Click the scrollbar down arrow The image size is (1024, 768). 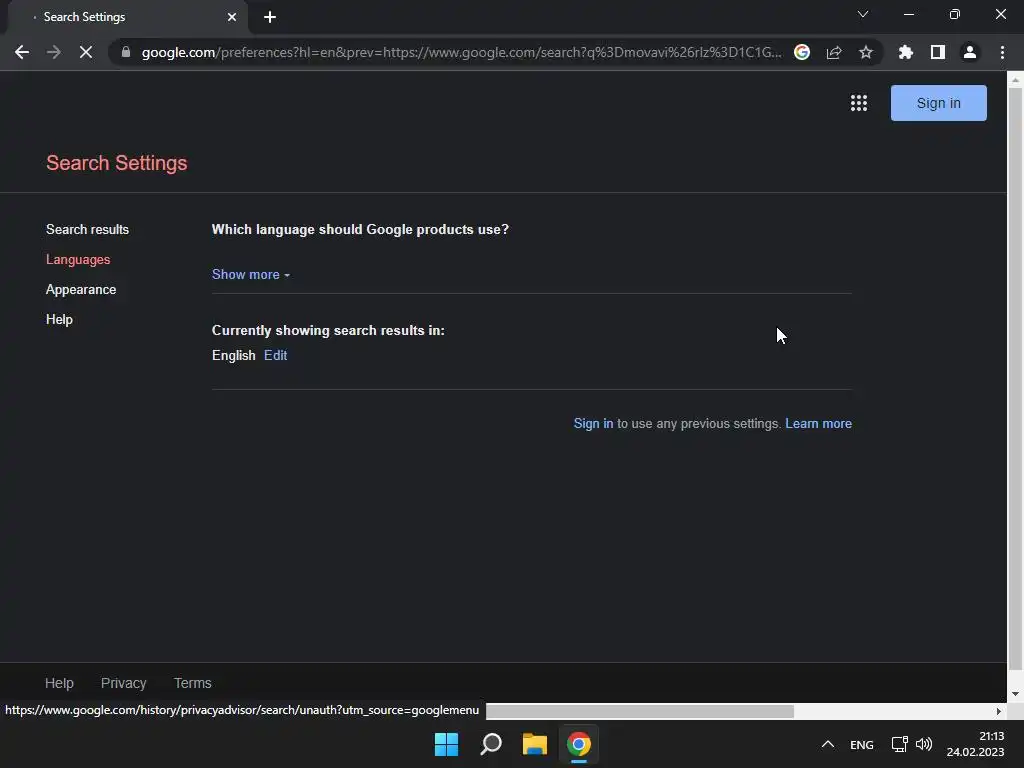point(1015,694)
